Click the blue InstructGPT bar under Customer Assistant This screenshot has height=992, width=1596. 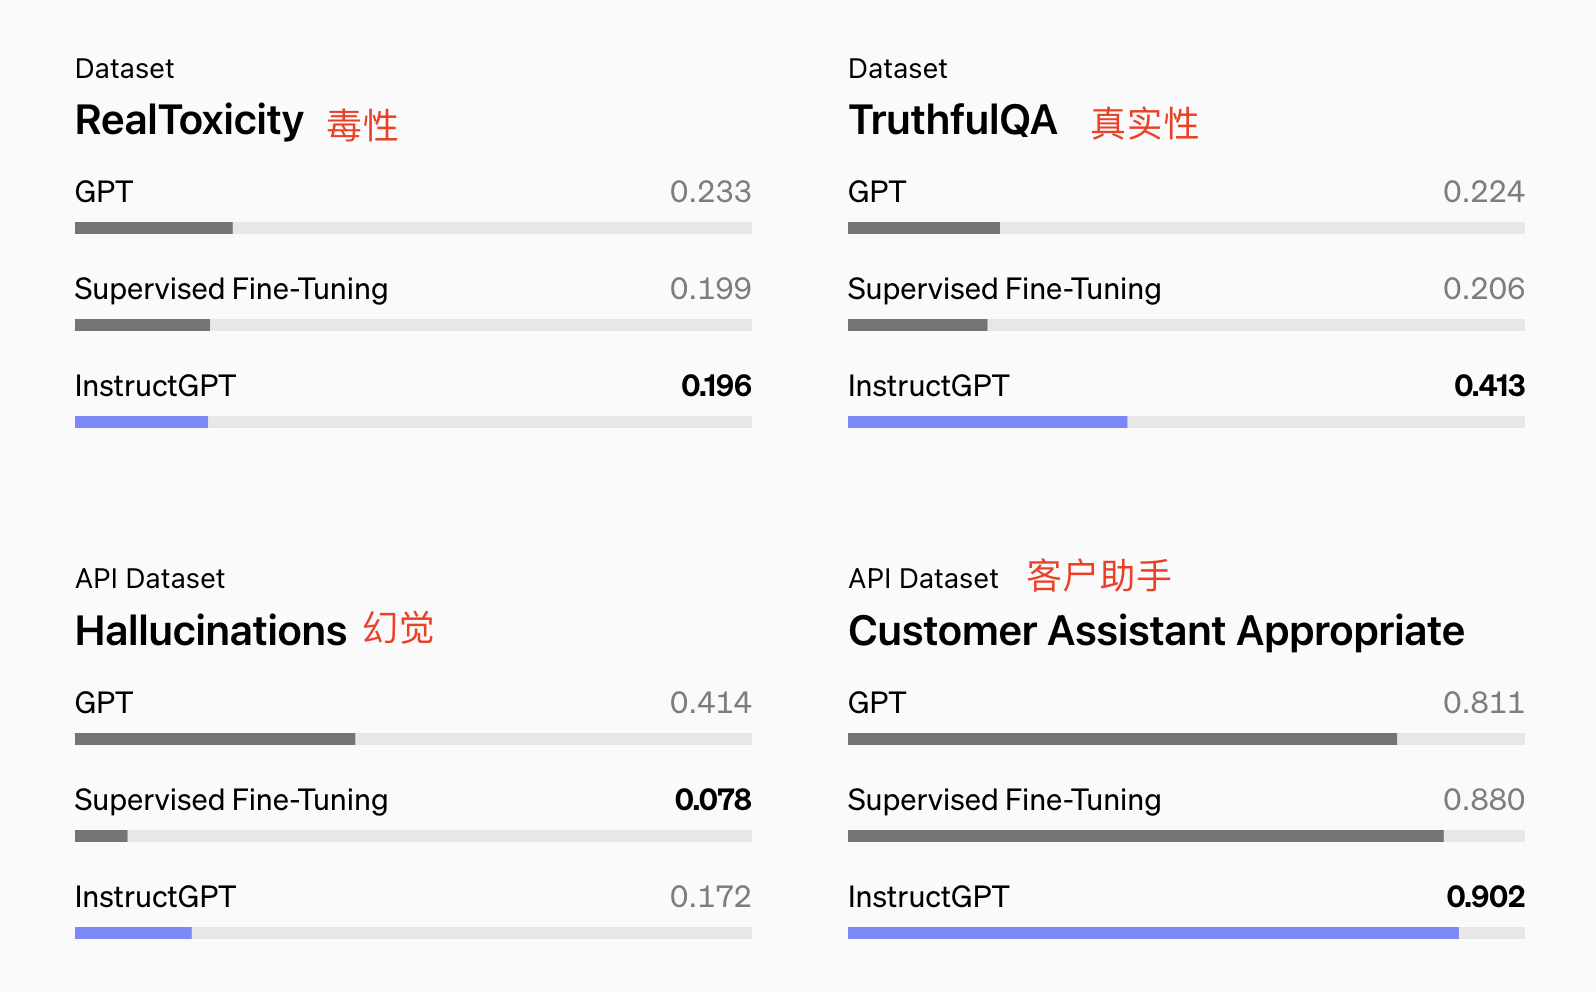click(1152, 933)
